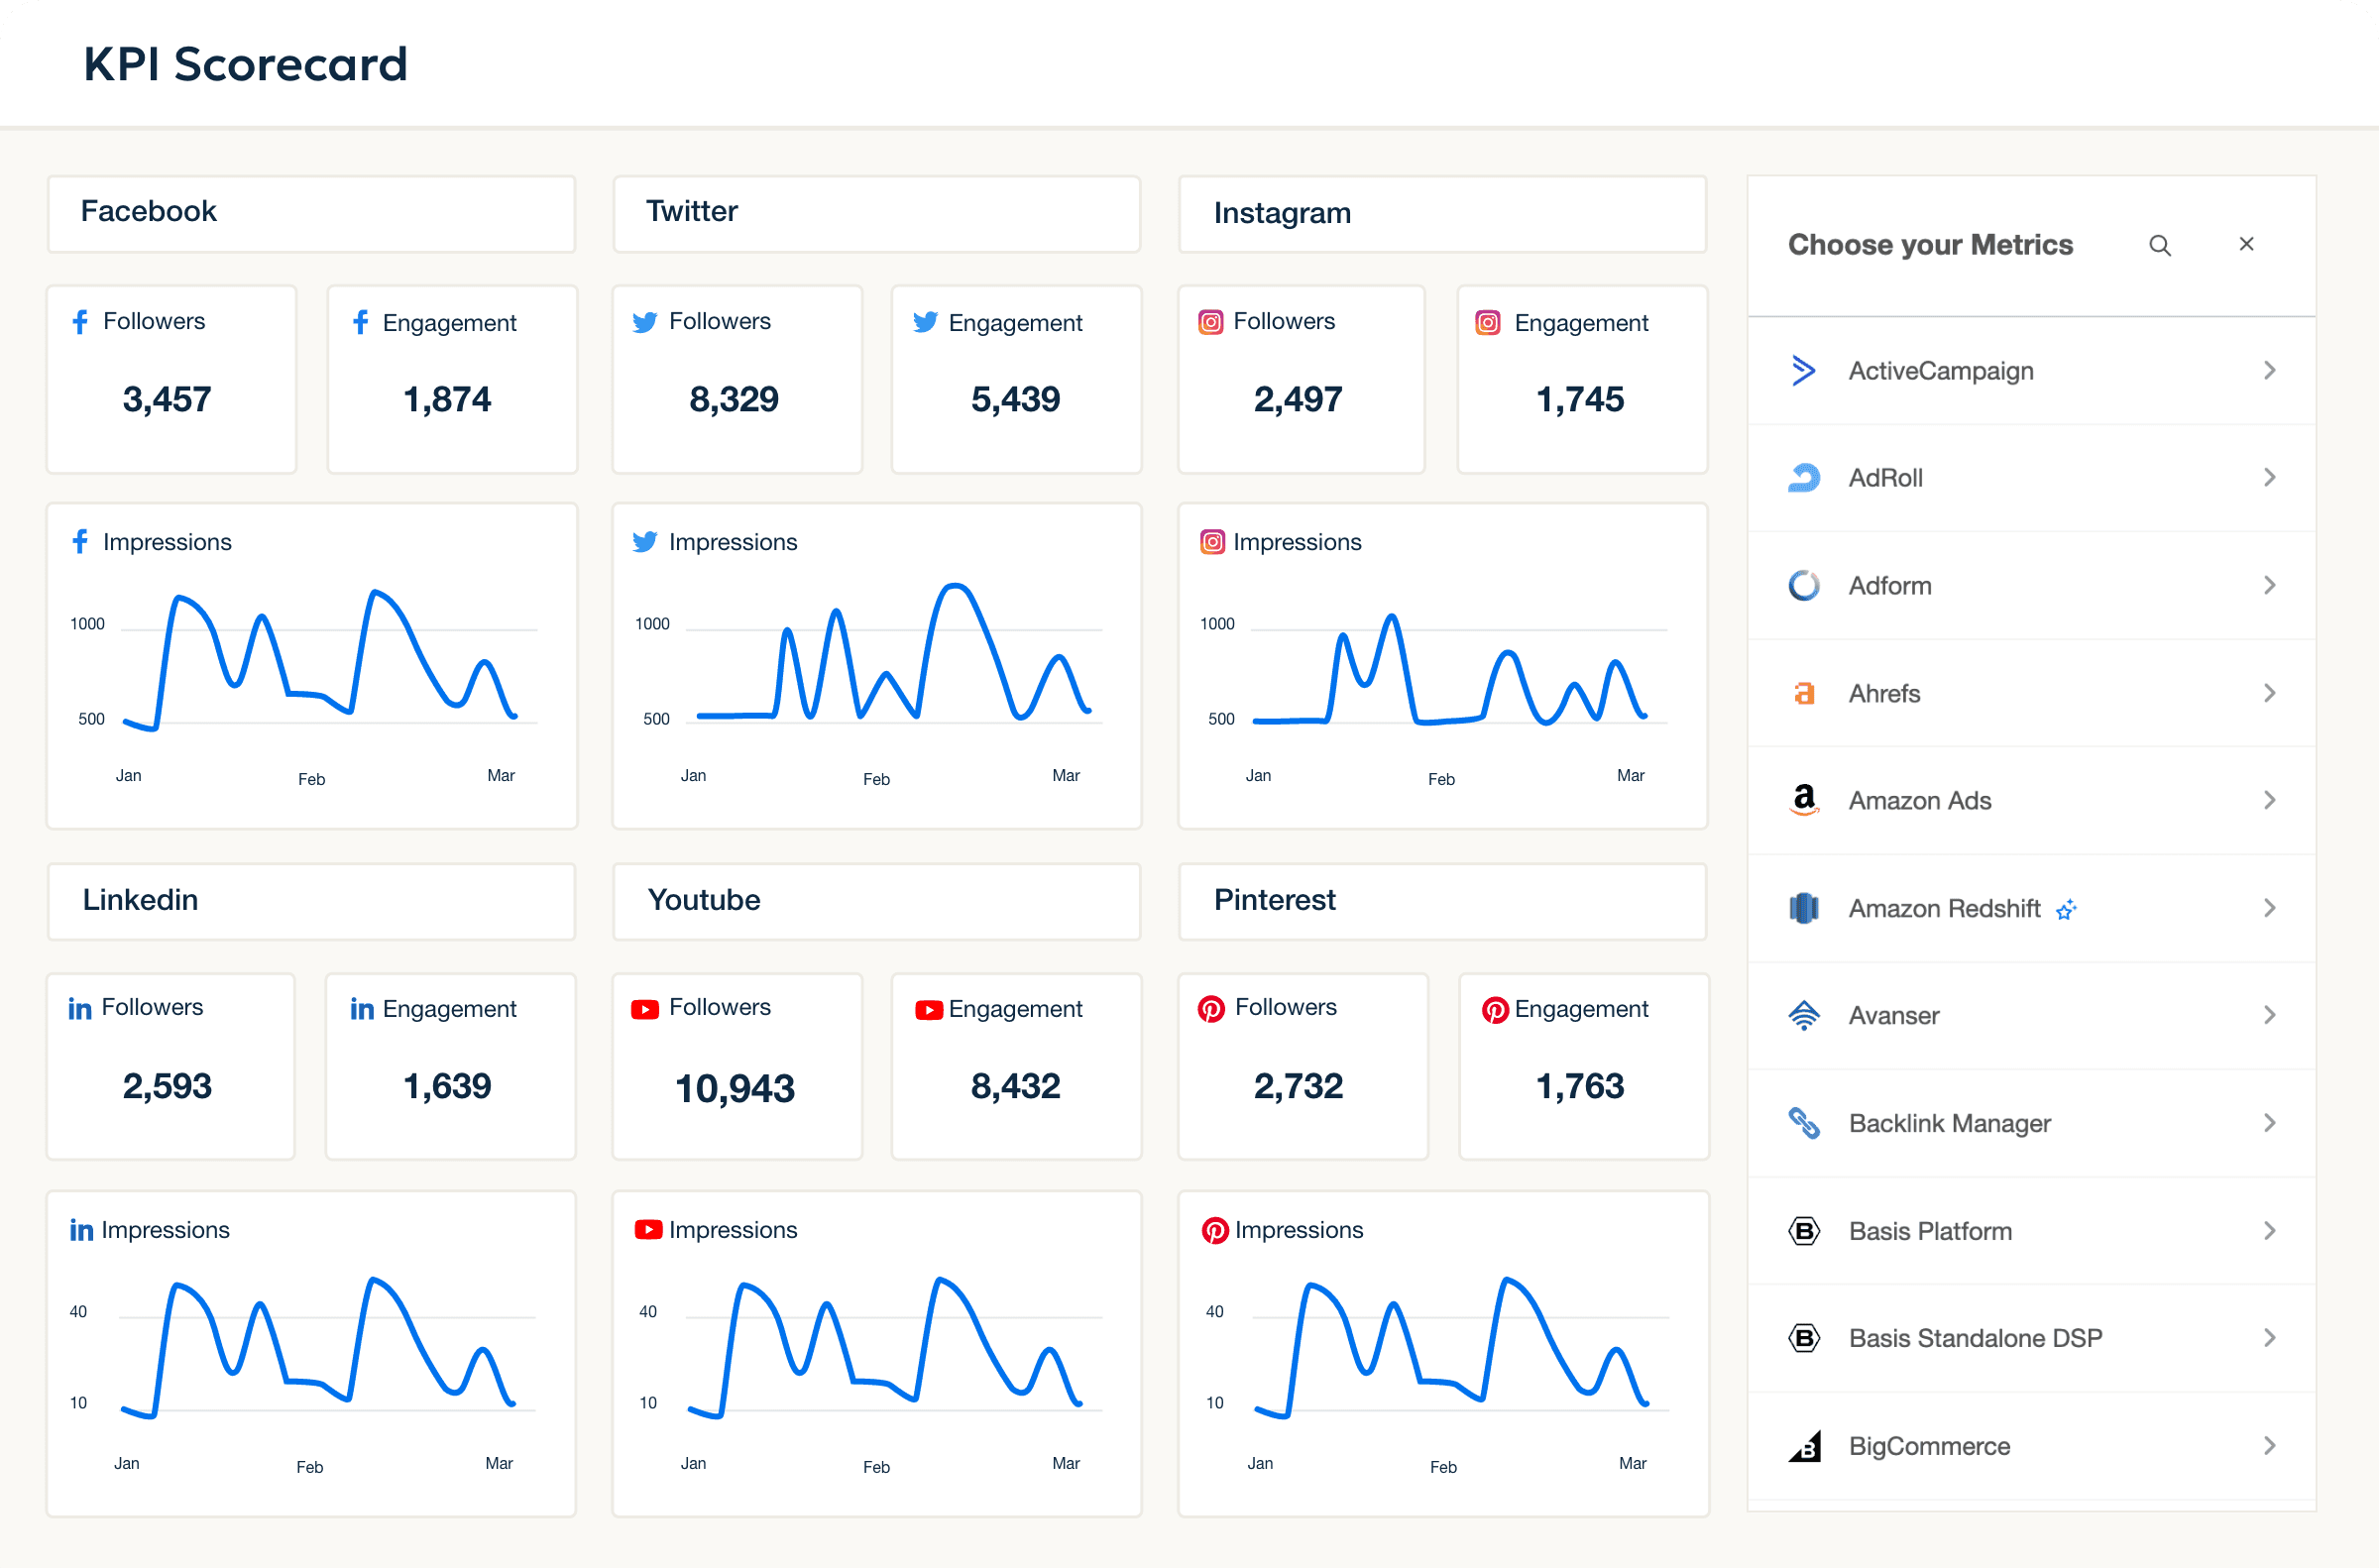
Task: Select the BigCommerce integration entry
Action: coord(1928,1445)
